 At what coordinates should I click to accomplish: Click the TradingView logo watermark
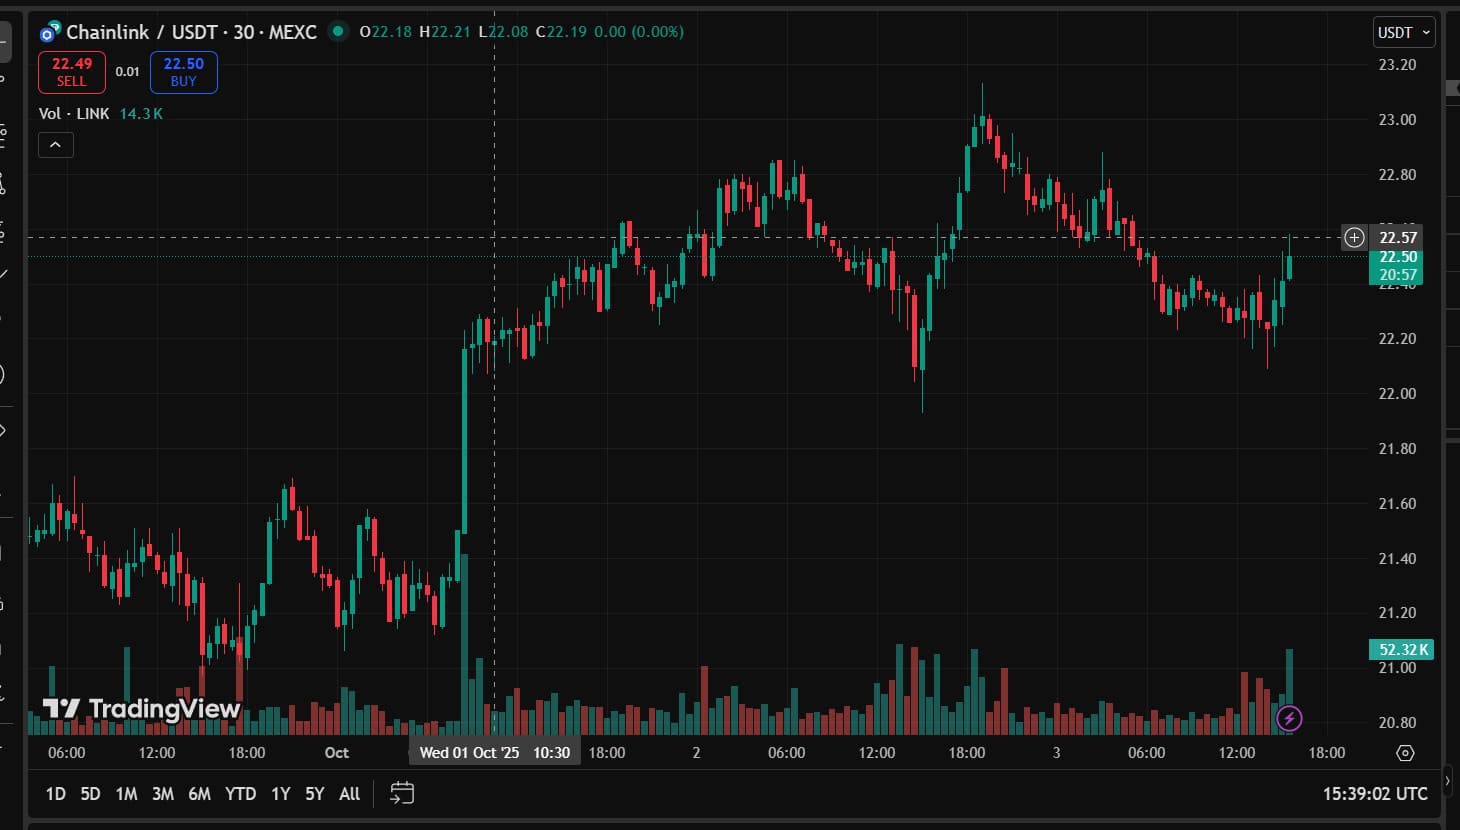[141, 709]
